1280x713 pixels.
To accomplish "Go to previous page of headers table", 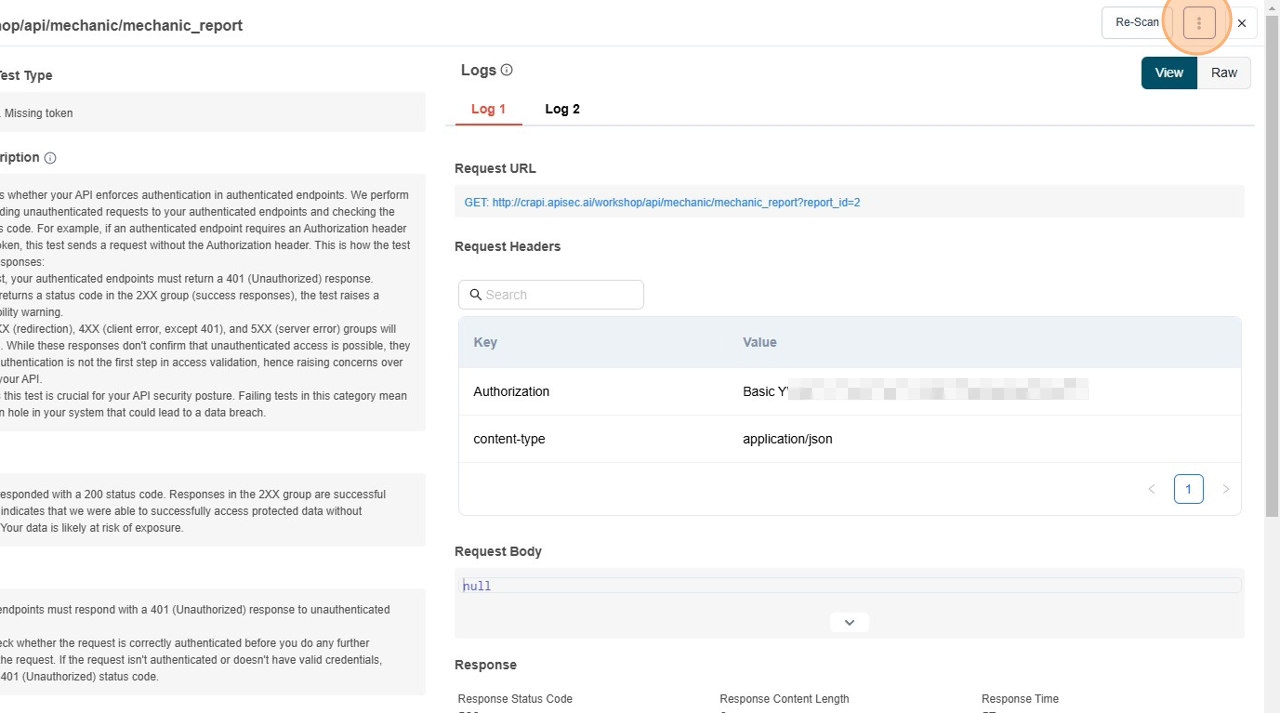I will [x=1151, y=489].
